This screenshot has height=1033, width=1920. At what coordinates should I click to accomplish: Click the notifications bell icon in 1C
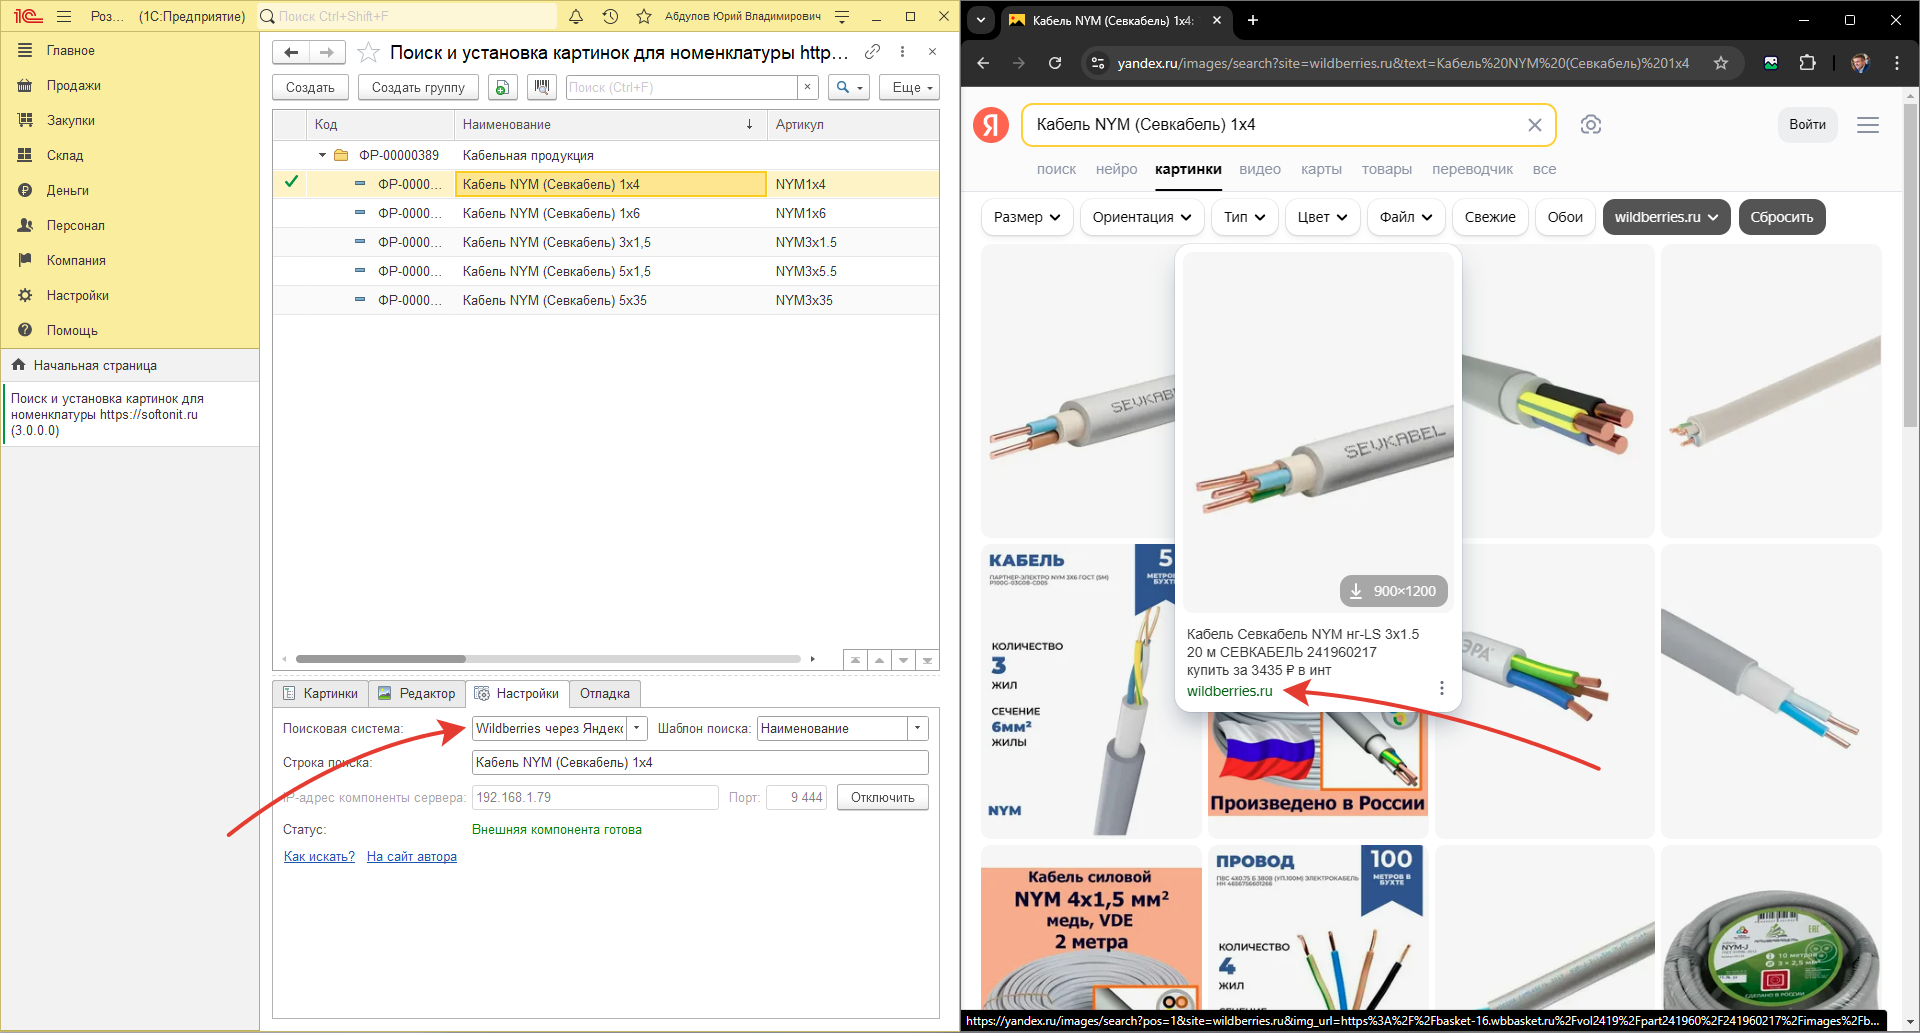pyautogui.click(x=576, y=17)
